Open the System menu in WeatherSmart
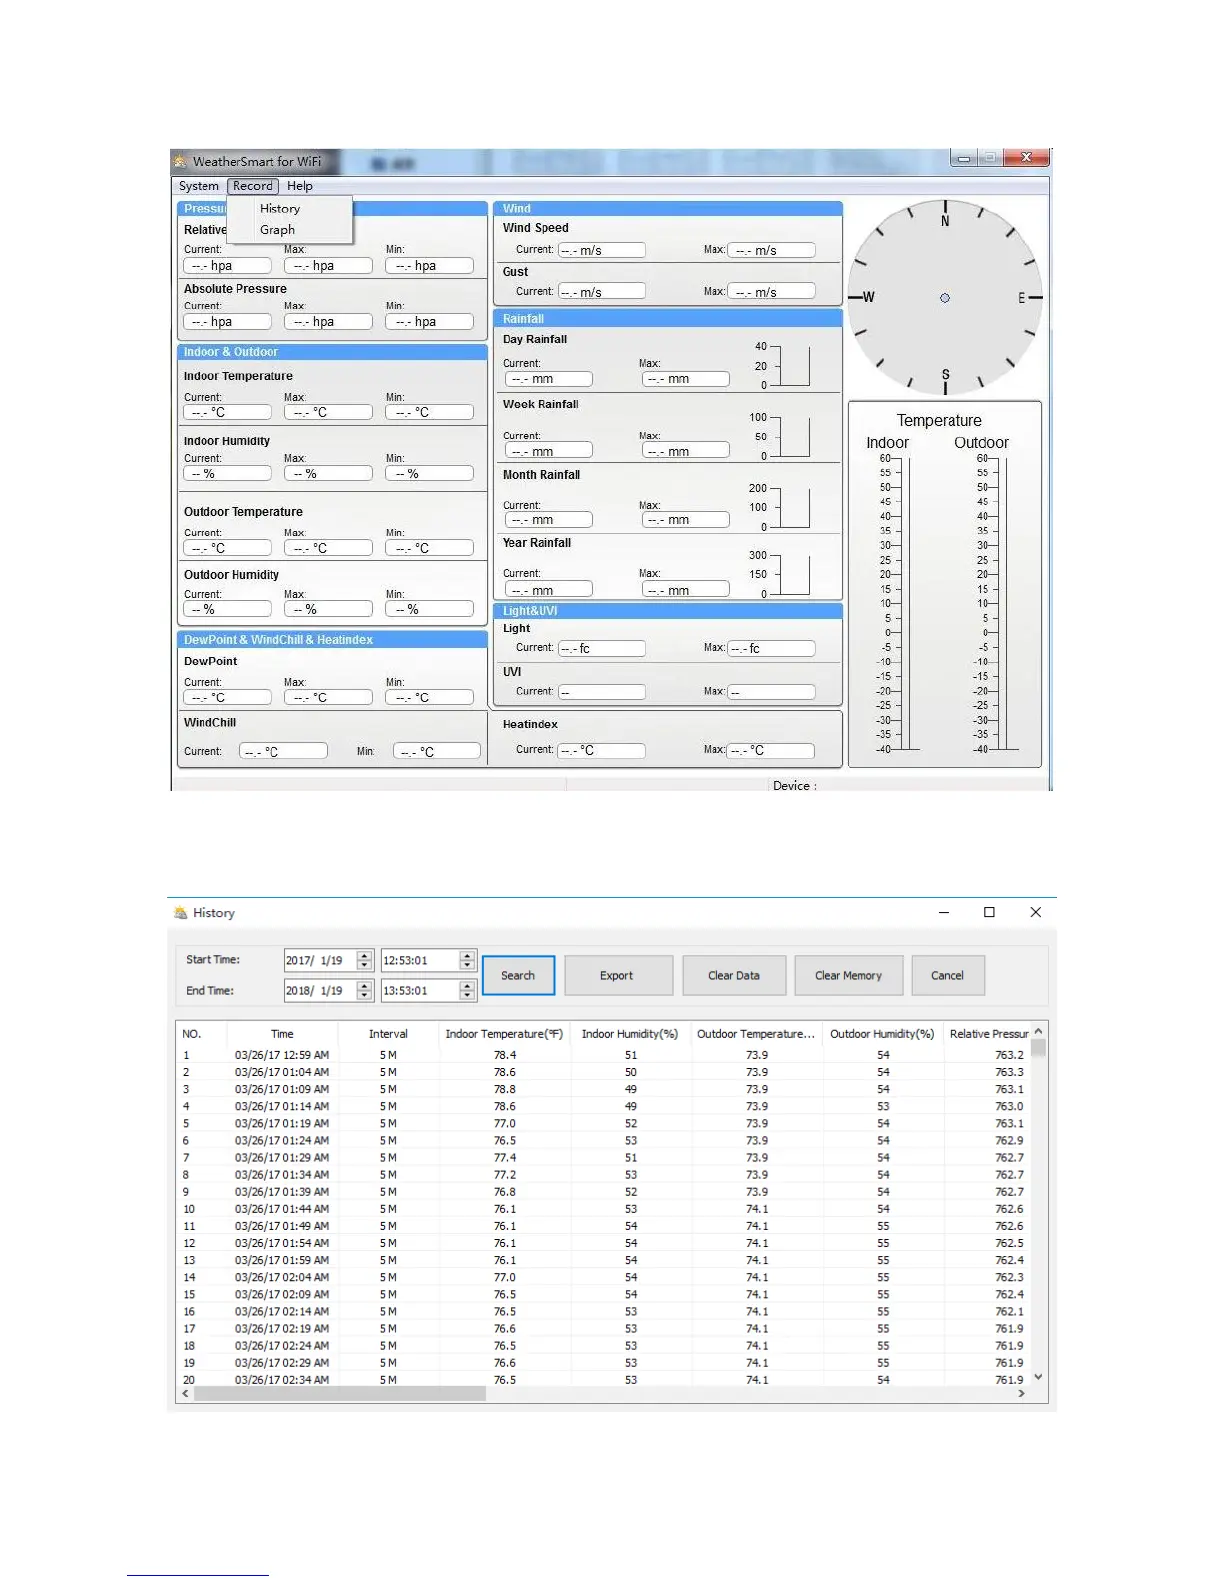The height and width of the screenshot is (1584, 1224). 198,186
